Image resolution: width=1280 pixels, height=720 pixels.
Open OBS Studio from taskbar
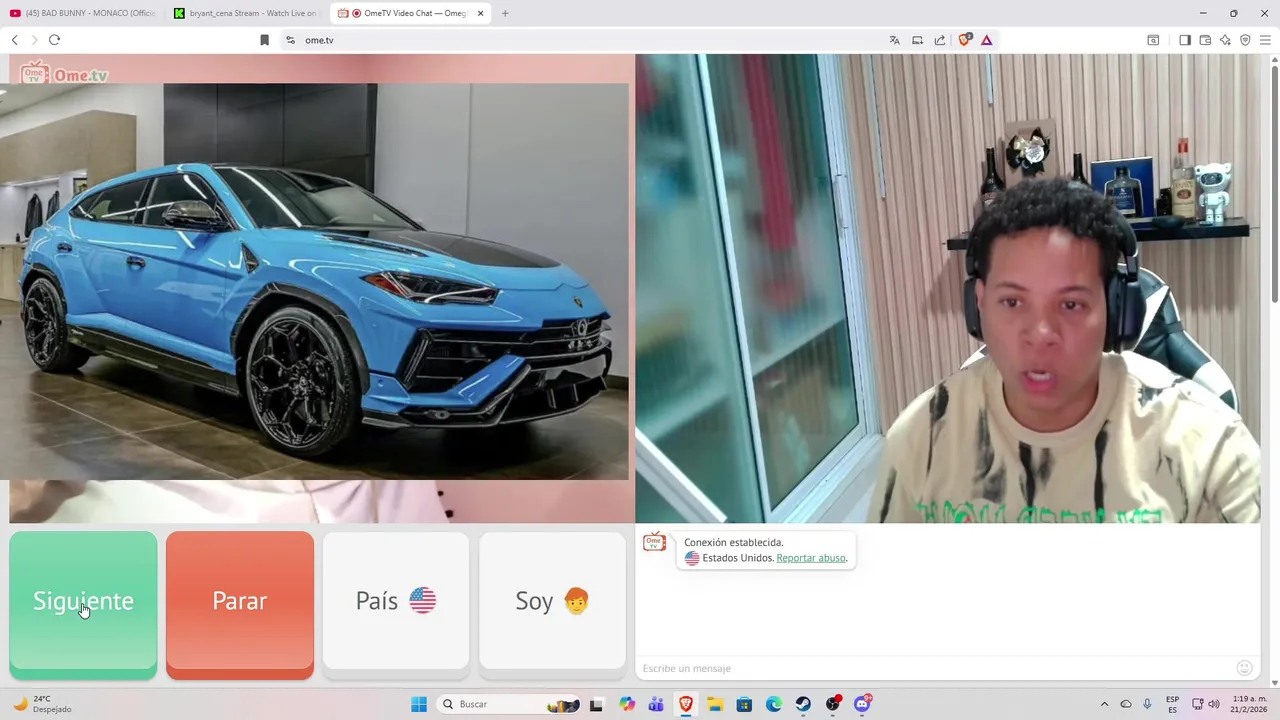click(x=833, y=704)
